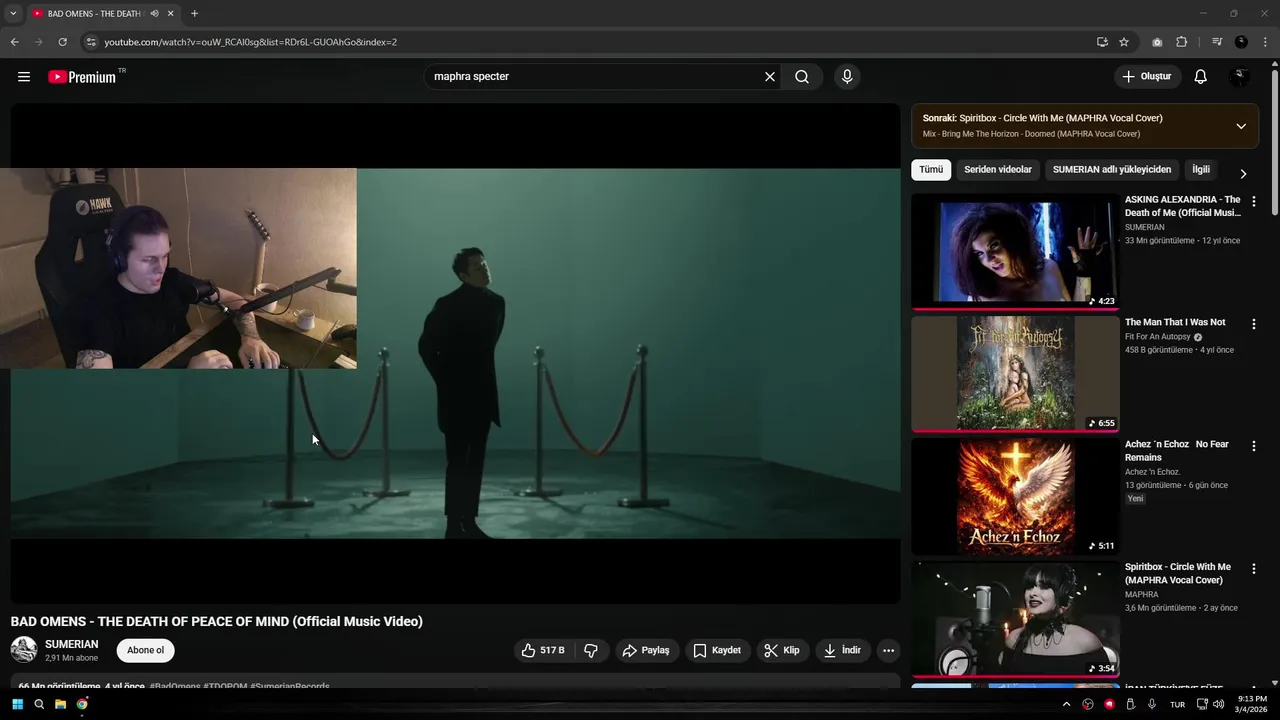Go back in browser history
The image size is (1280, 720).
[14, 42]
